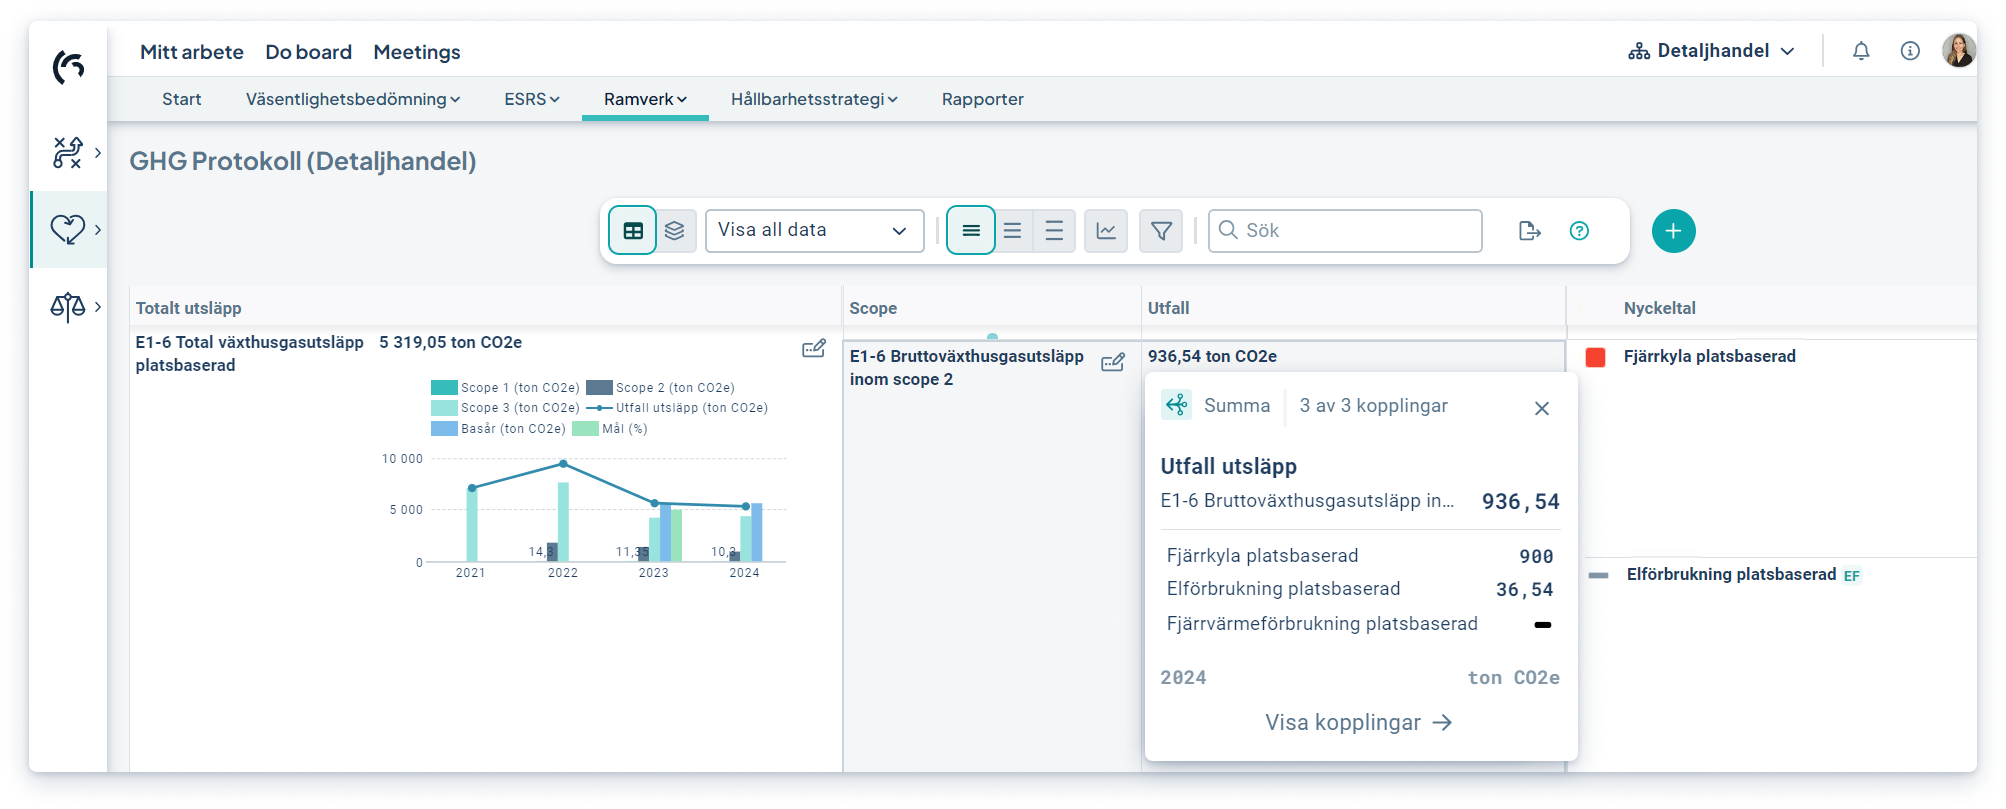Open the help question mark icon

[1579, 231]
